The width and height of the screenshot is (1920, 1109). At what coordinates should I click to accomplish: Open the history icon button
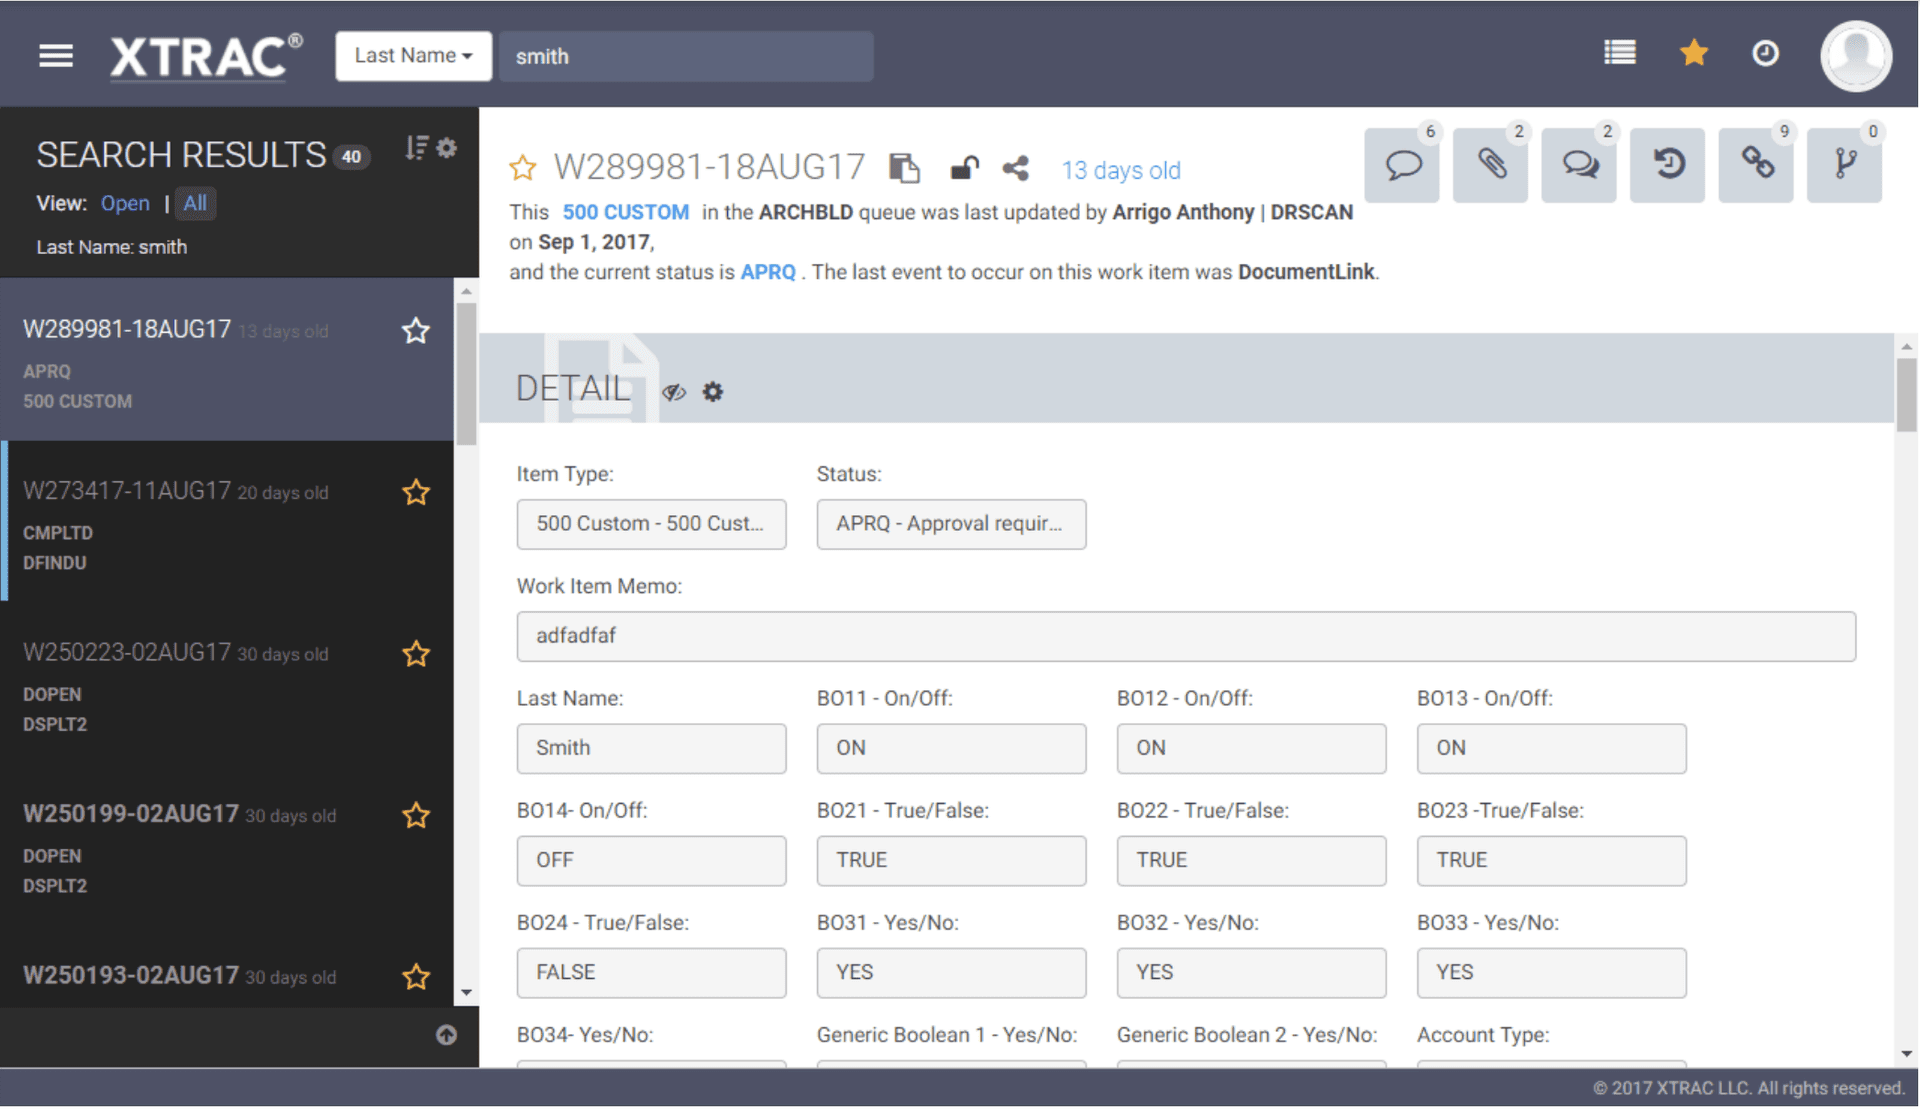[x=1668, y=165]
